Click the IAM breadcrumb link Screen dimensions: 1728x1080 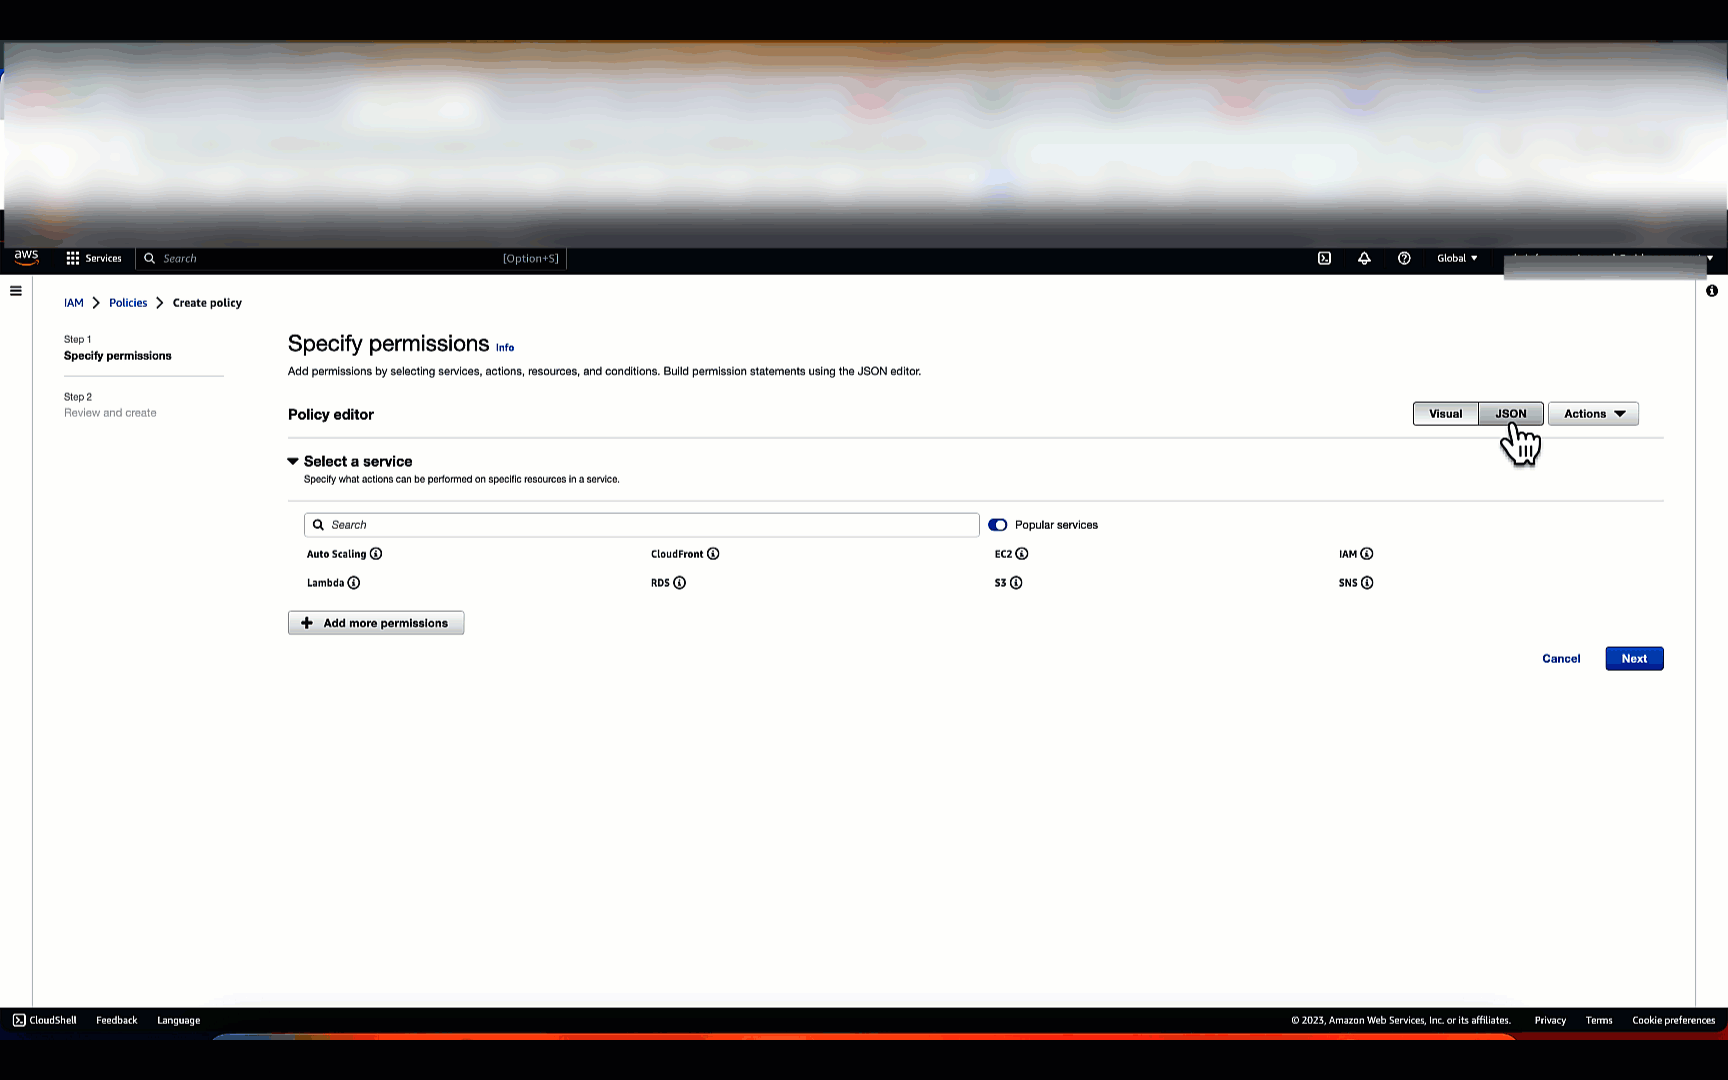(74, 303)
